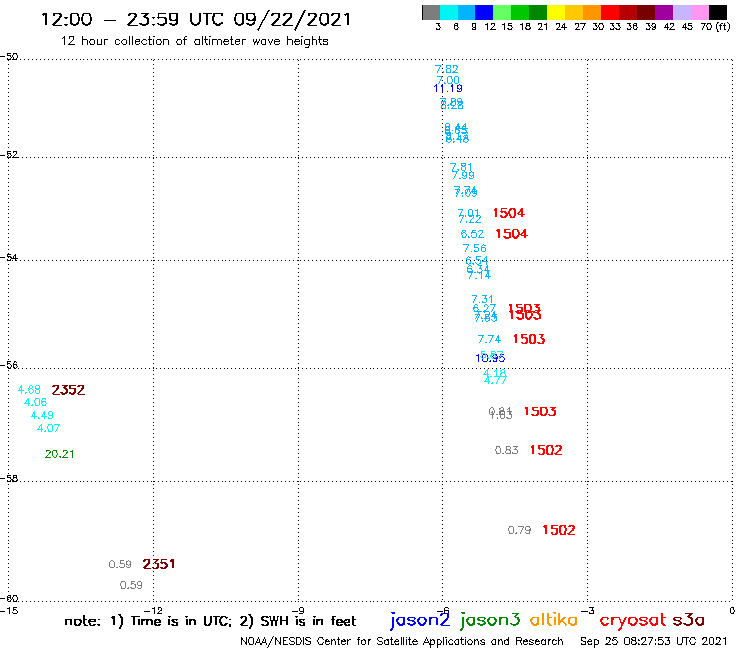Click the red 1502 time beside 0.83

546,450
